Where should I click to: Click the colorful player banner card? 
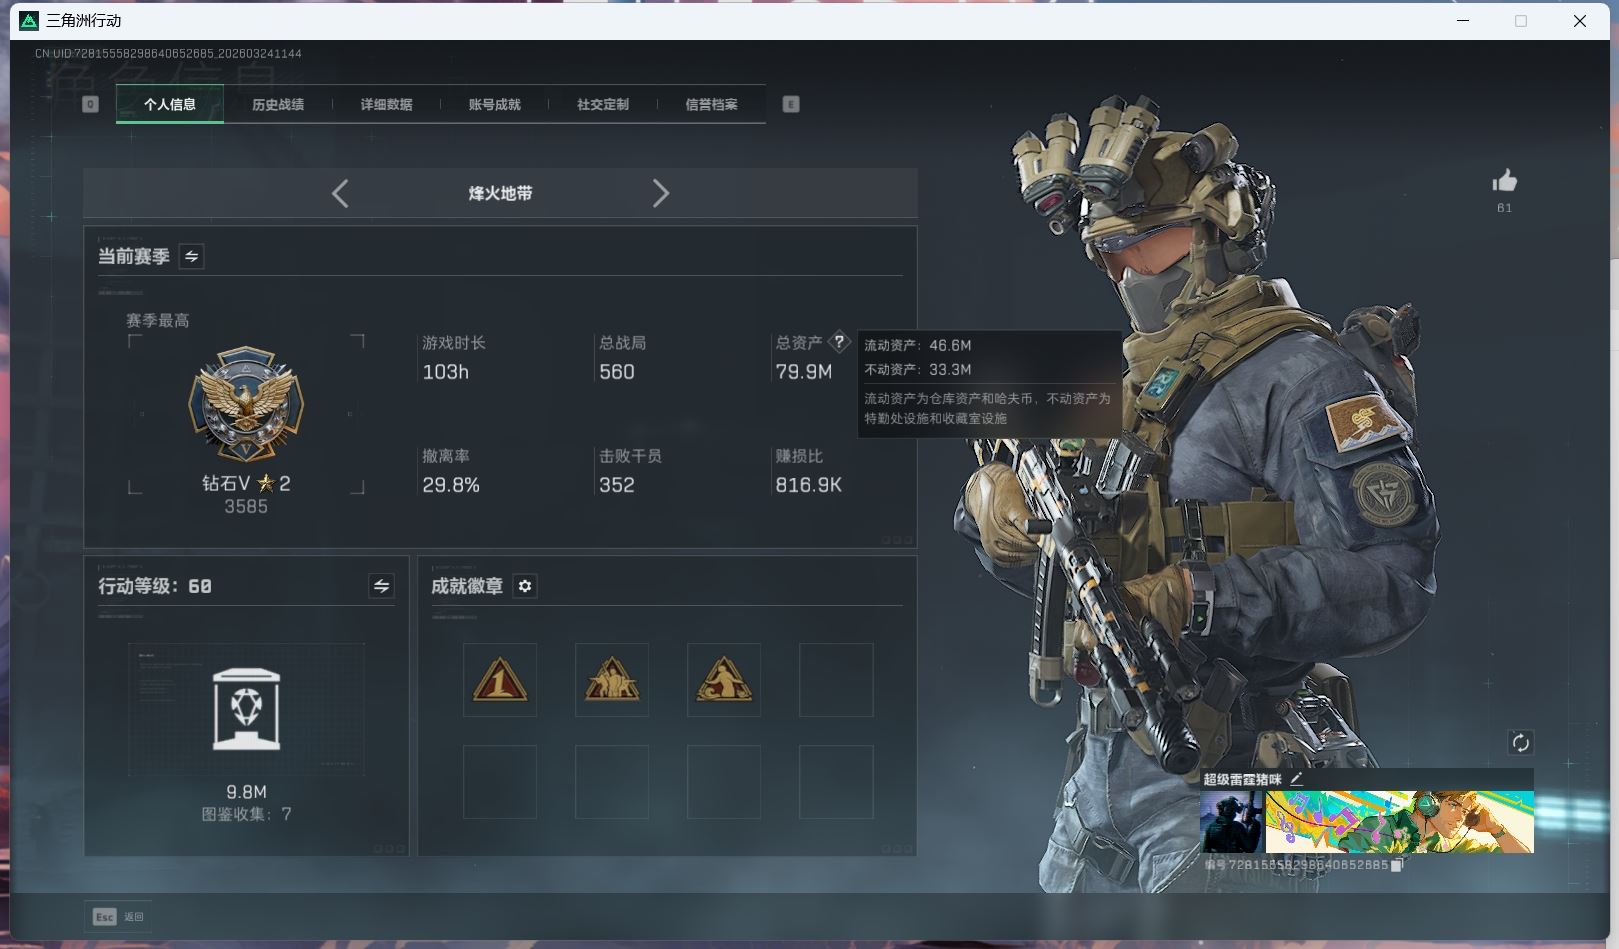point(1398,822)
